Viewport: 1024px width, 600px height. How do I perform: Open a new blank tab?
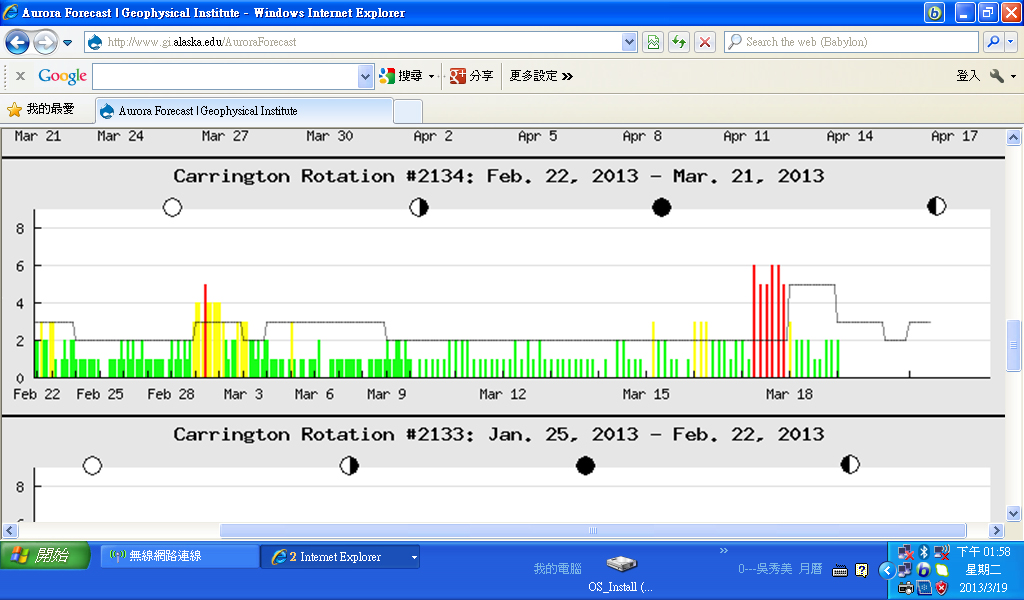click(408, 111)
